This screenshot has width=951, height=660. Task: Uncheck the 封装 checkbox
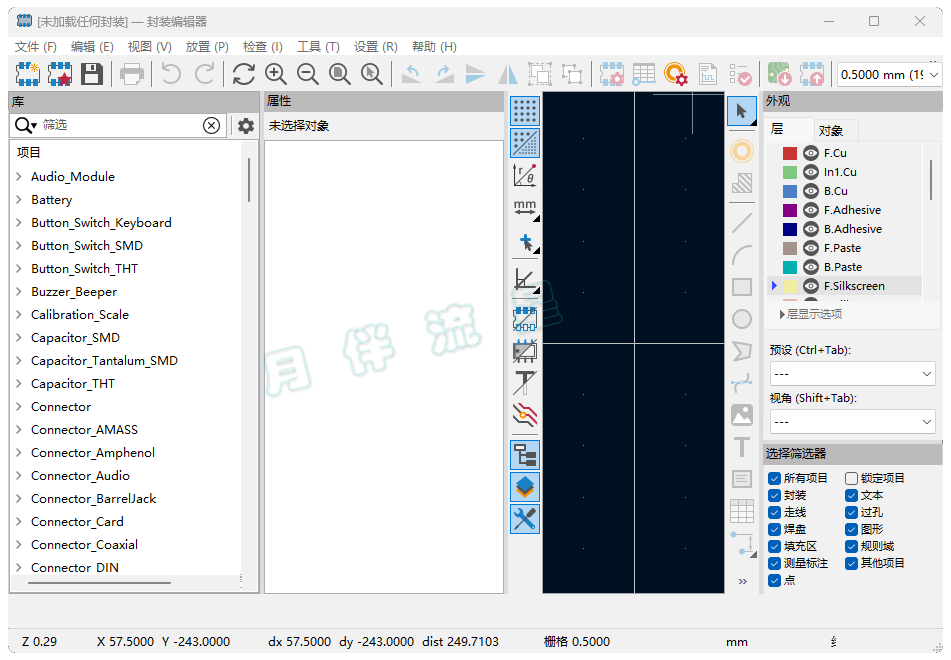[775, 495]
